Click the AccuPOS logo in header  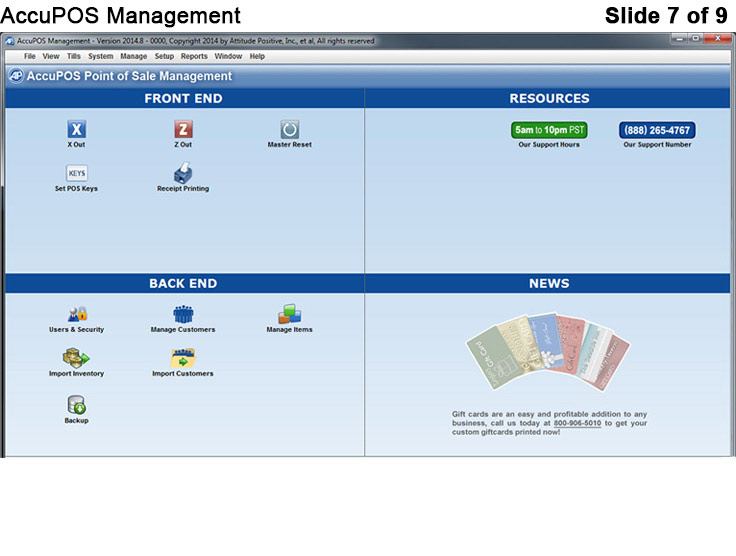point(16,76)
